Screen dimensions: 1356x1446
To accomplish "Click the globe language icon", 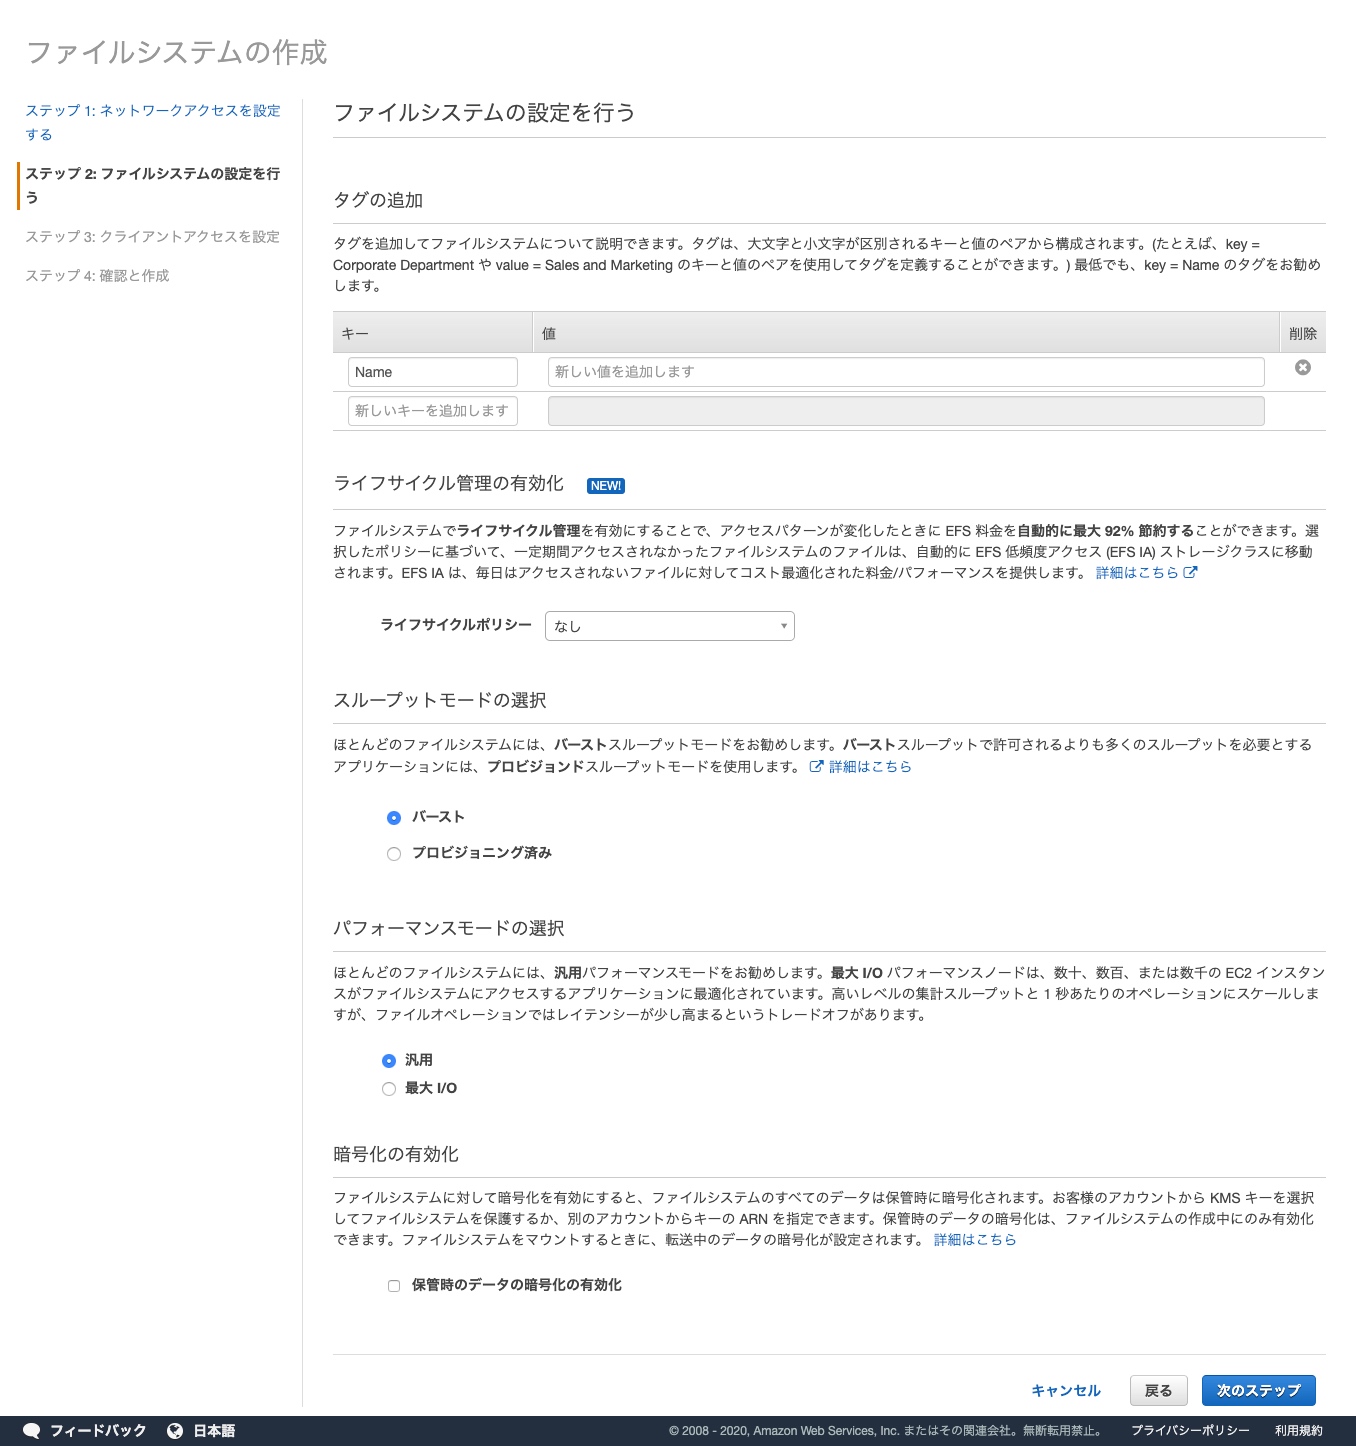I will 175,1430.
